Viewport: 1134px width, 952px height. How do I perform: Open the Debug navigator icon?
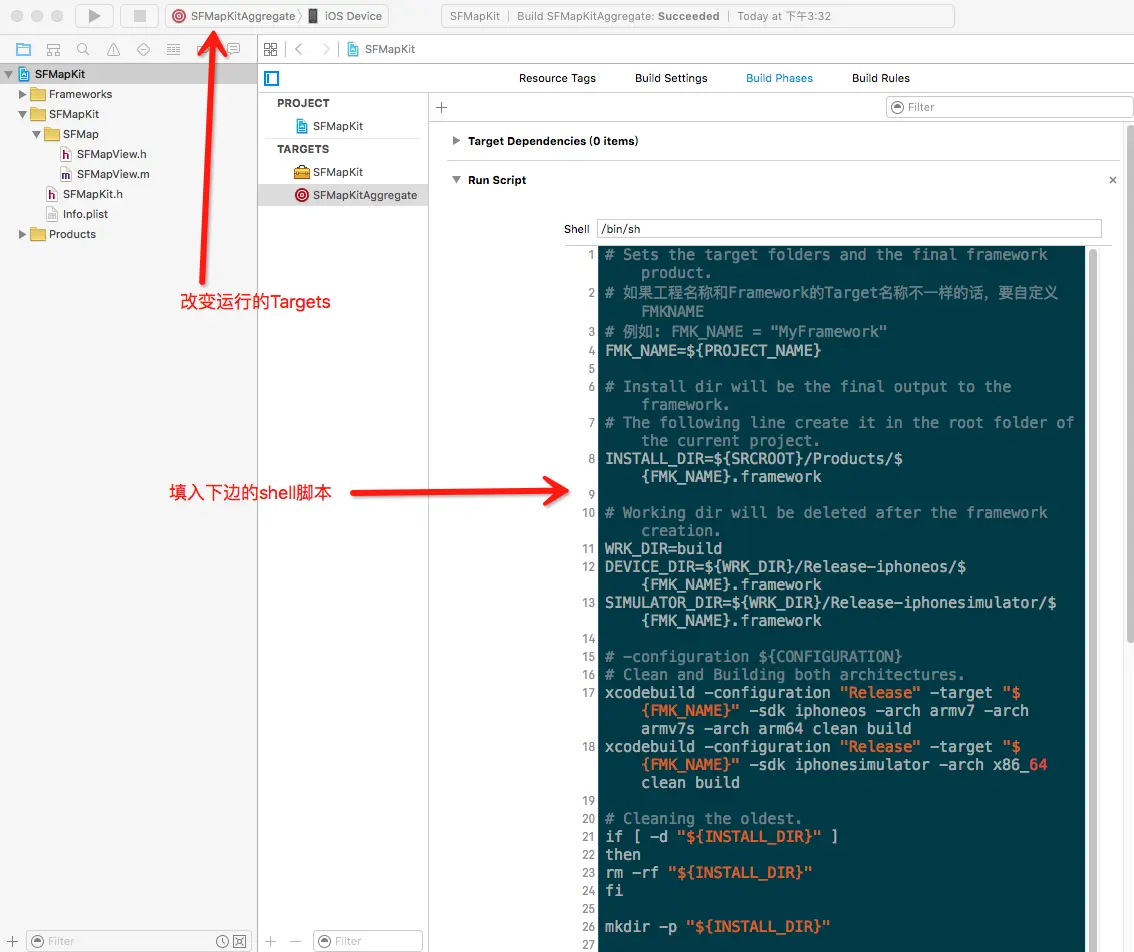pos(174,49)
